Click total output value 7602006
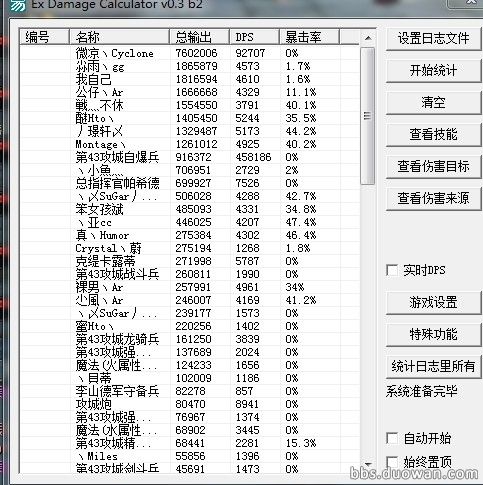483x485 pixels. tap(196, 53)
